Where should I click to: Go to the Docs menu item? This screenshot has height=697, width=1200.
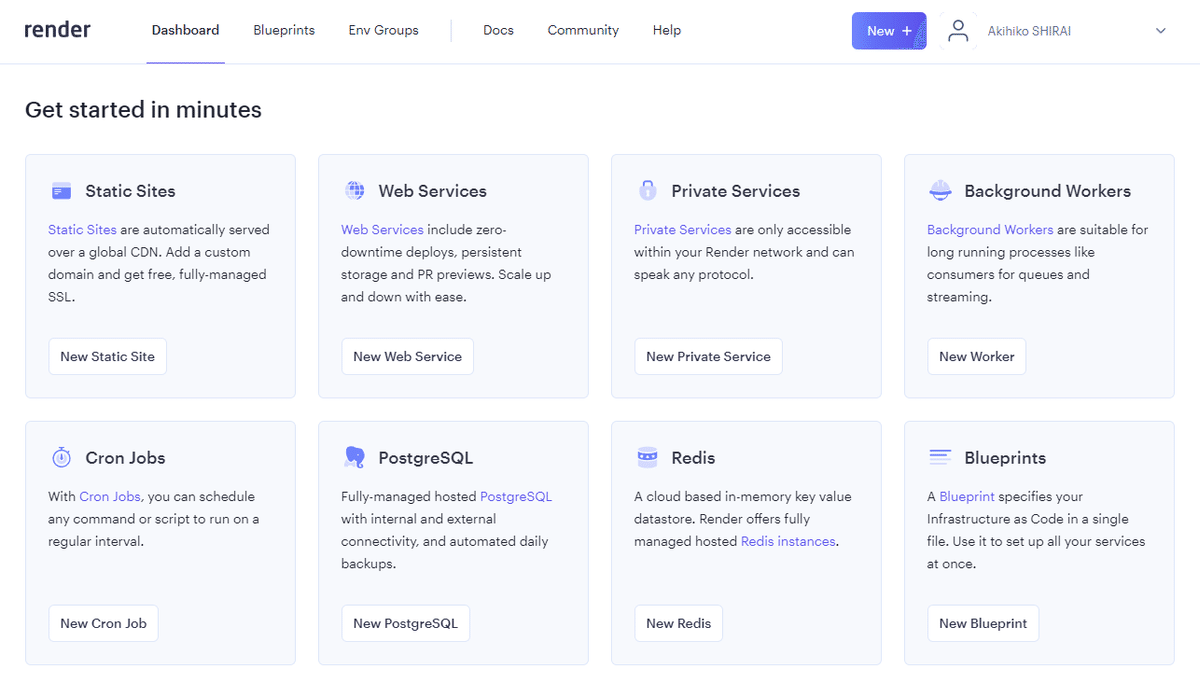click(498, 31)
